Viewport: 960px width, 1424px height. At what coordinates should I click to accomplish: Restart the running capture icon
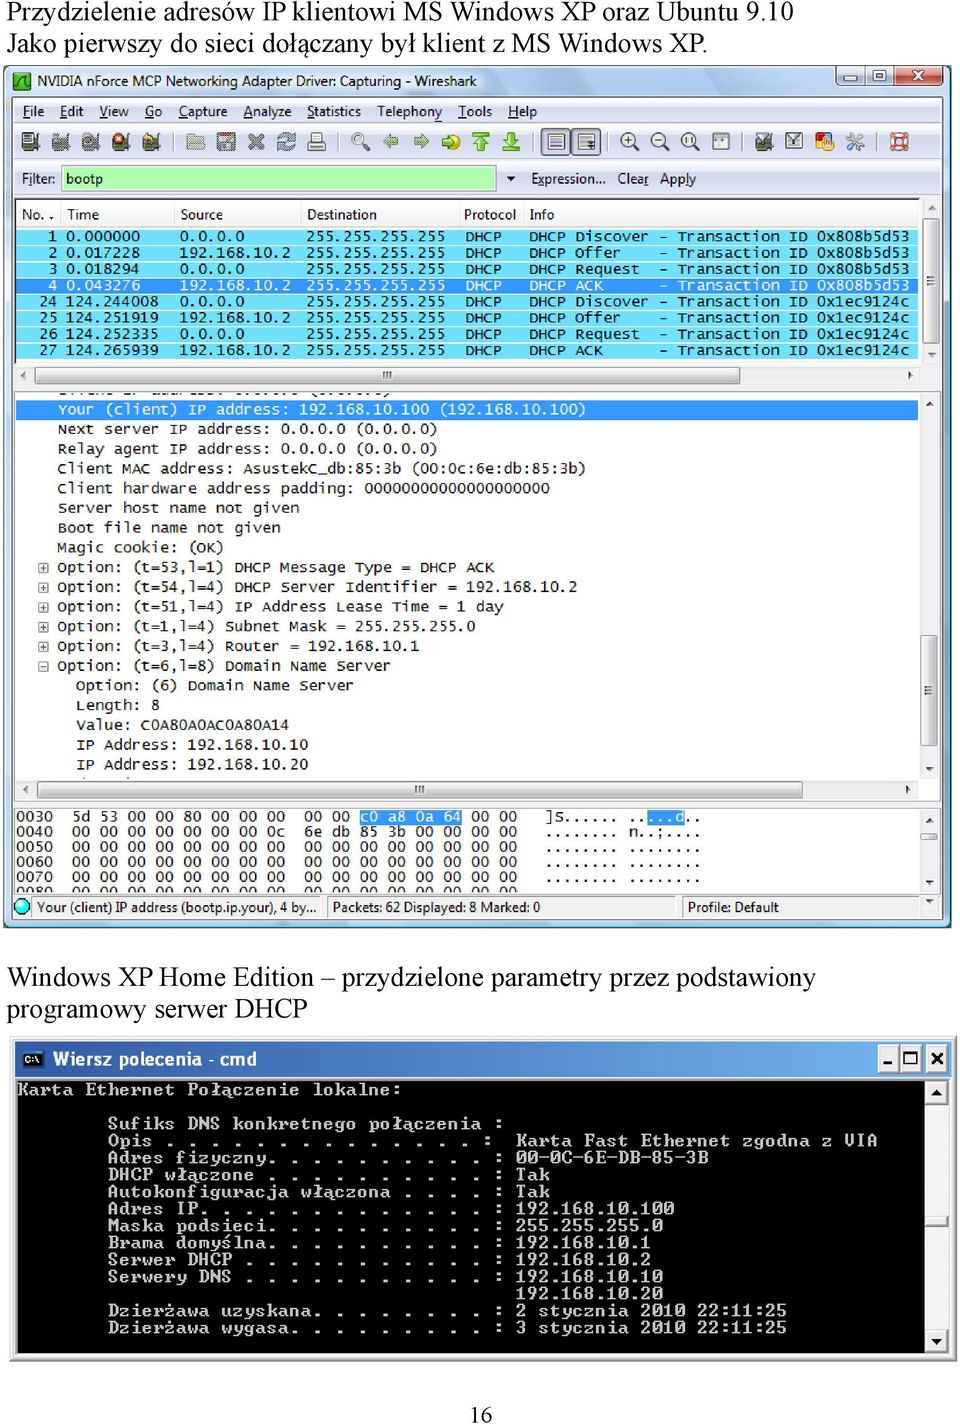(151, 142)
